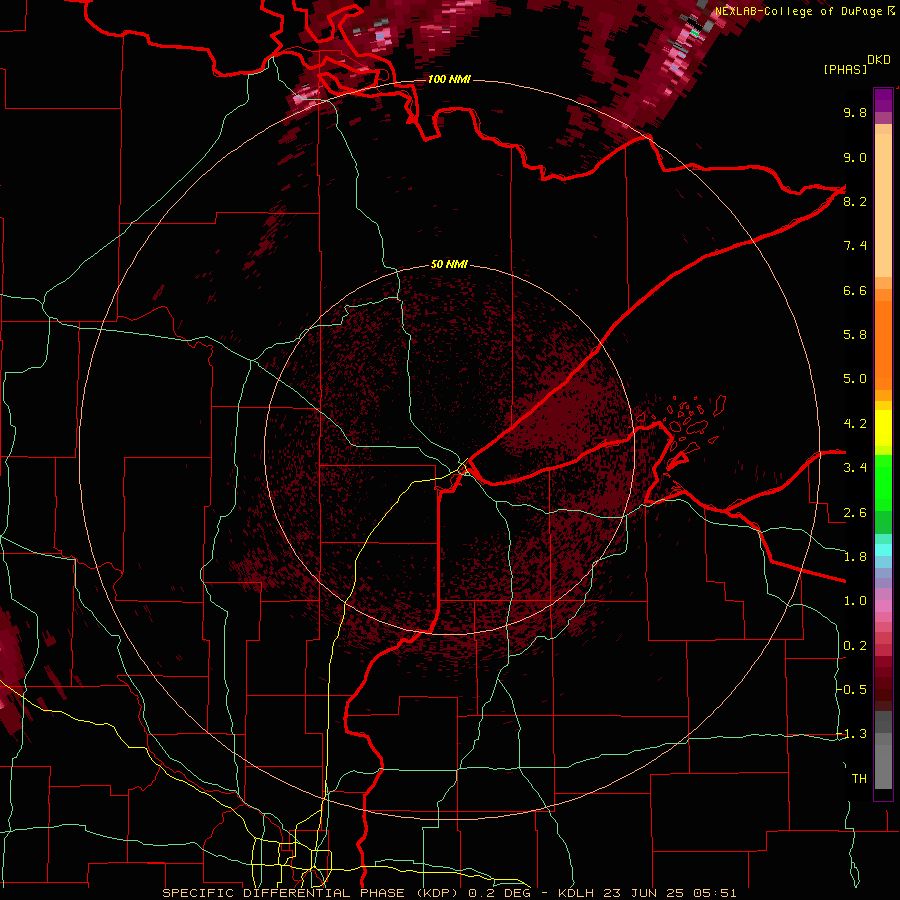
Task: Click the 8.2 value on the color scale
Action: [855, 201]
